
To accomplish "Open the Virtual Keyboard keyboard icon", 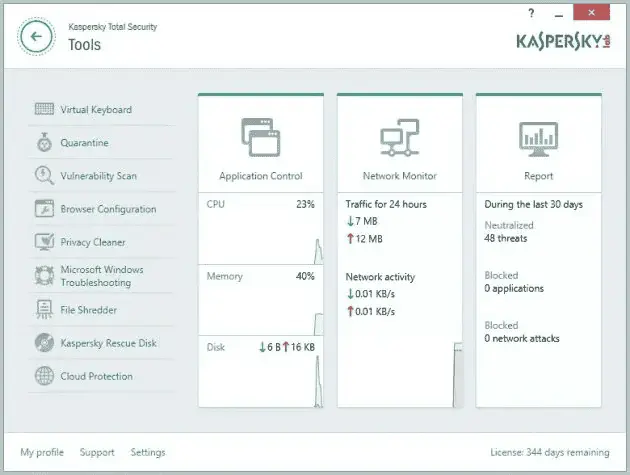I will coord(44,109).
